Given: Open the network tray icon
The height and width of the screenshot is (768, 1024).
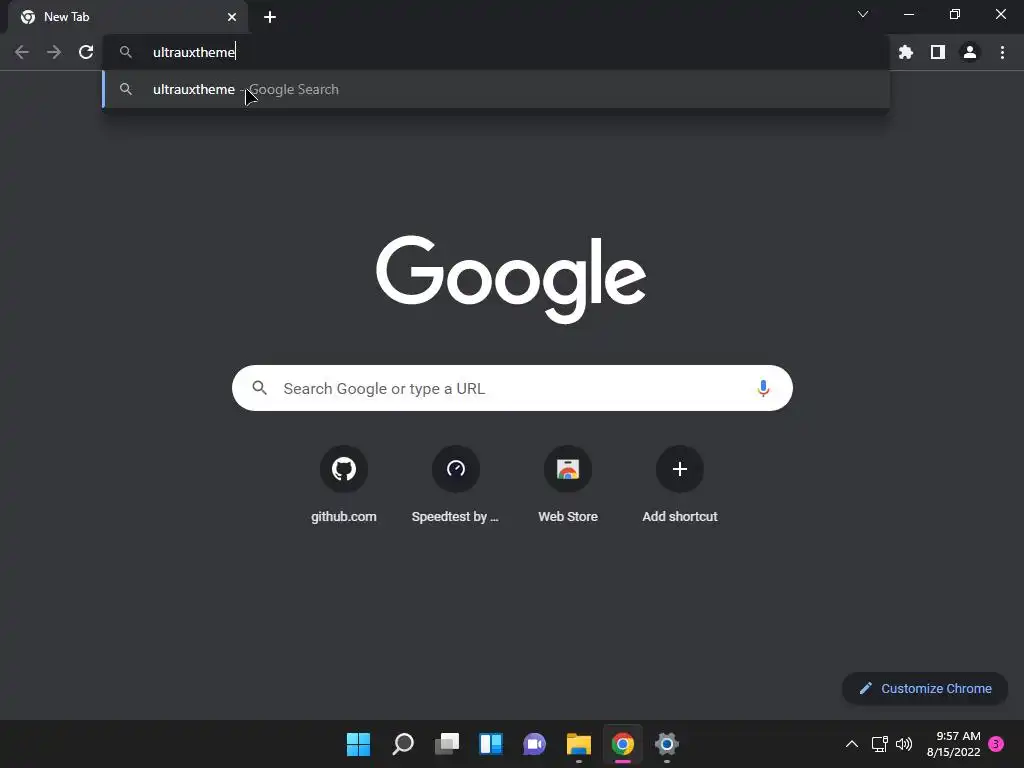Looking at the screenshot, I should [x=880, y=744].
